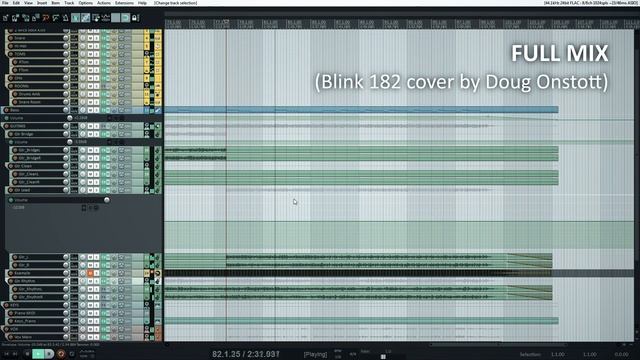The width and height of the screenshot is (640, 360).
Task: Open the Options menu
Action: pyautogui.click(x=85, y=3)
